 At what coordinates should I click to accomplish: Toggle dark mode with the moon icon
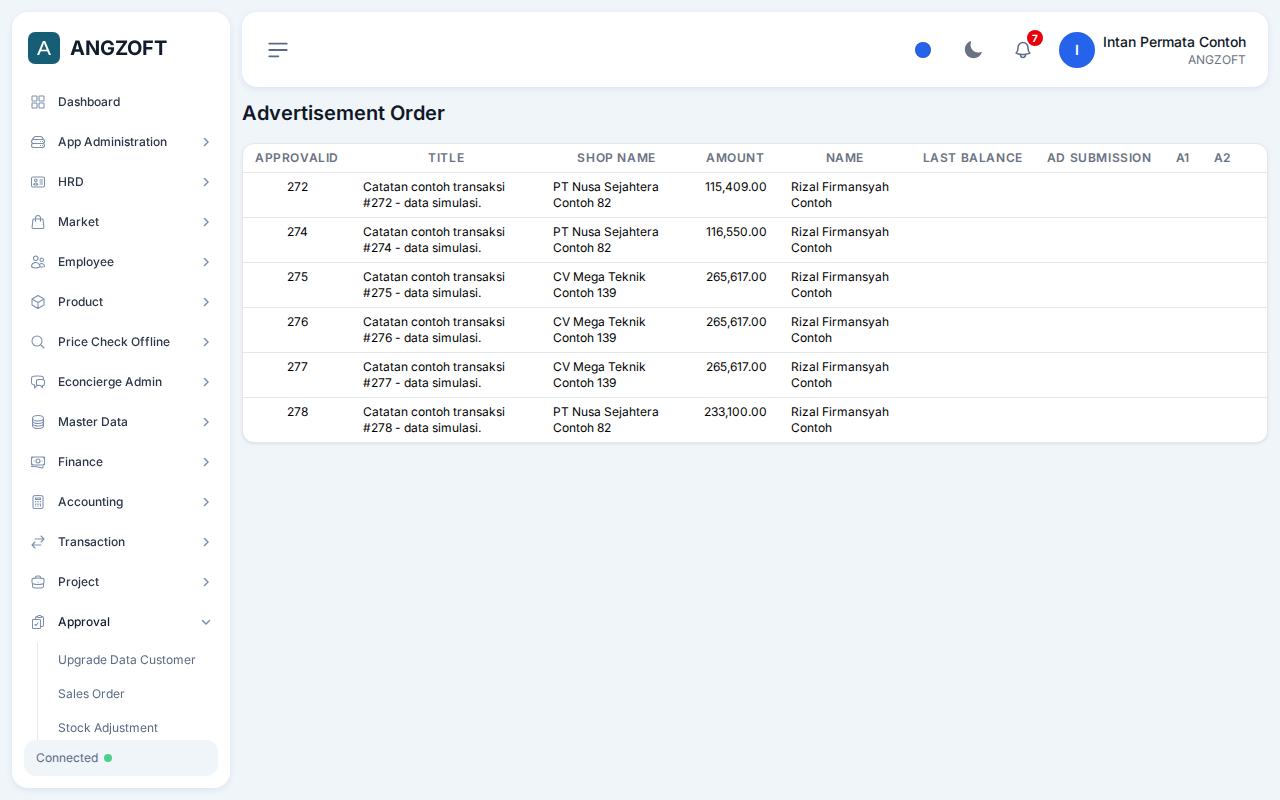[973, 50]
